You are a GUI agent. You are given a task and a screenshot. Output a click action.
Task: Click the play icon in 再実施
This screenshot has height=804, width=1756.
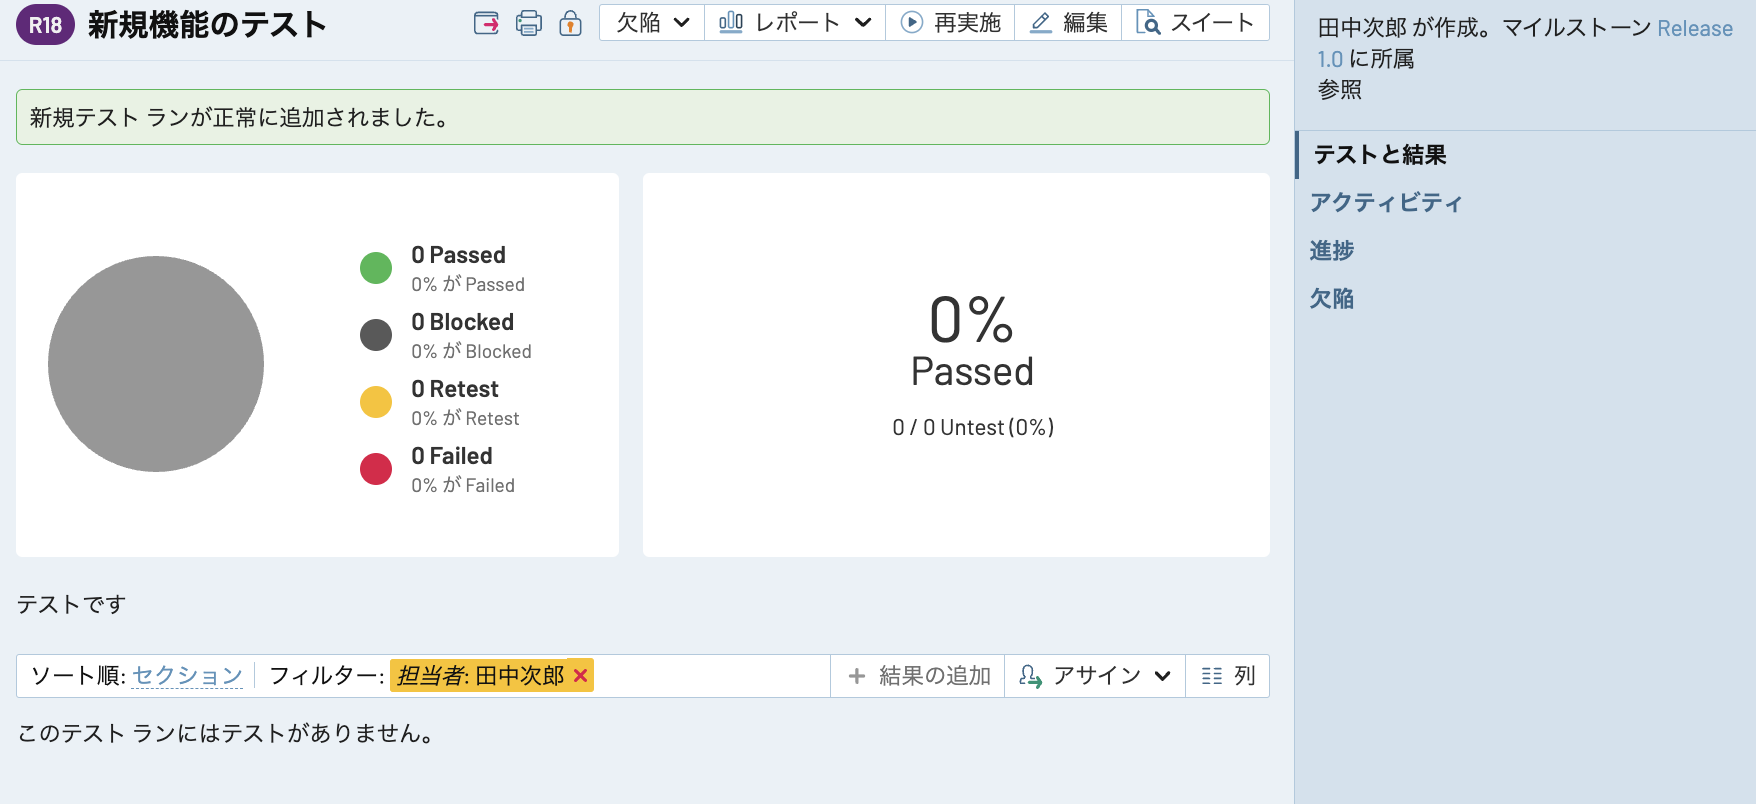click(911, 23)
